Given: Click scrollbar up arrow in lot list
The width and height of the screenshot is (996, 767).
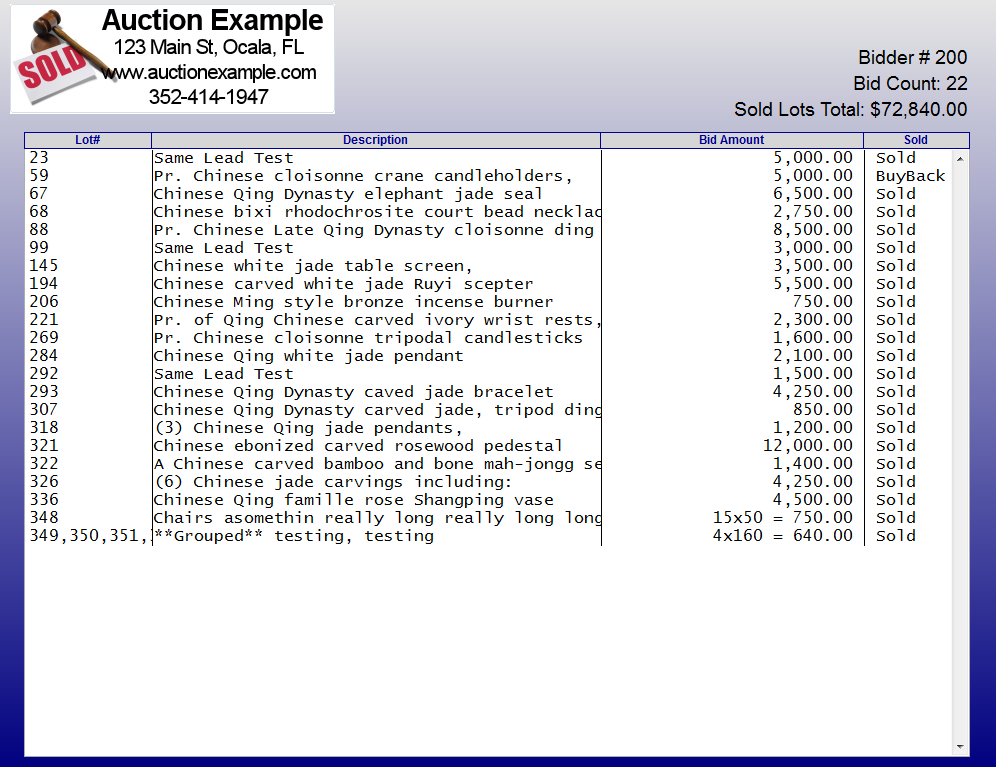Looking at the screenshot, I should point(961,158).
